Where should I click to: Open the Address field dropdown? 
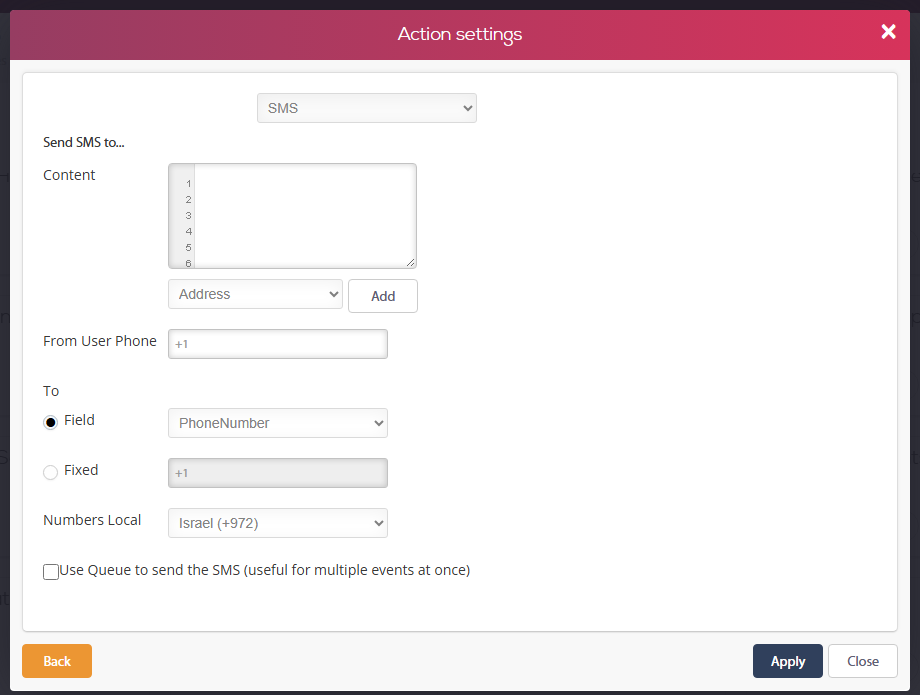[255, 294]
